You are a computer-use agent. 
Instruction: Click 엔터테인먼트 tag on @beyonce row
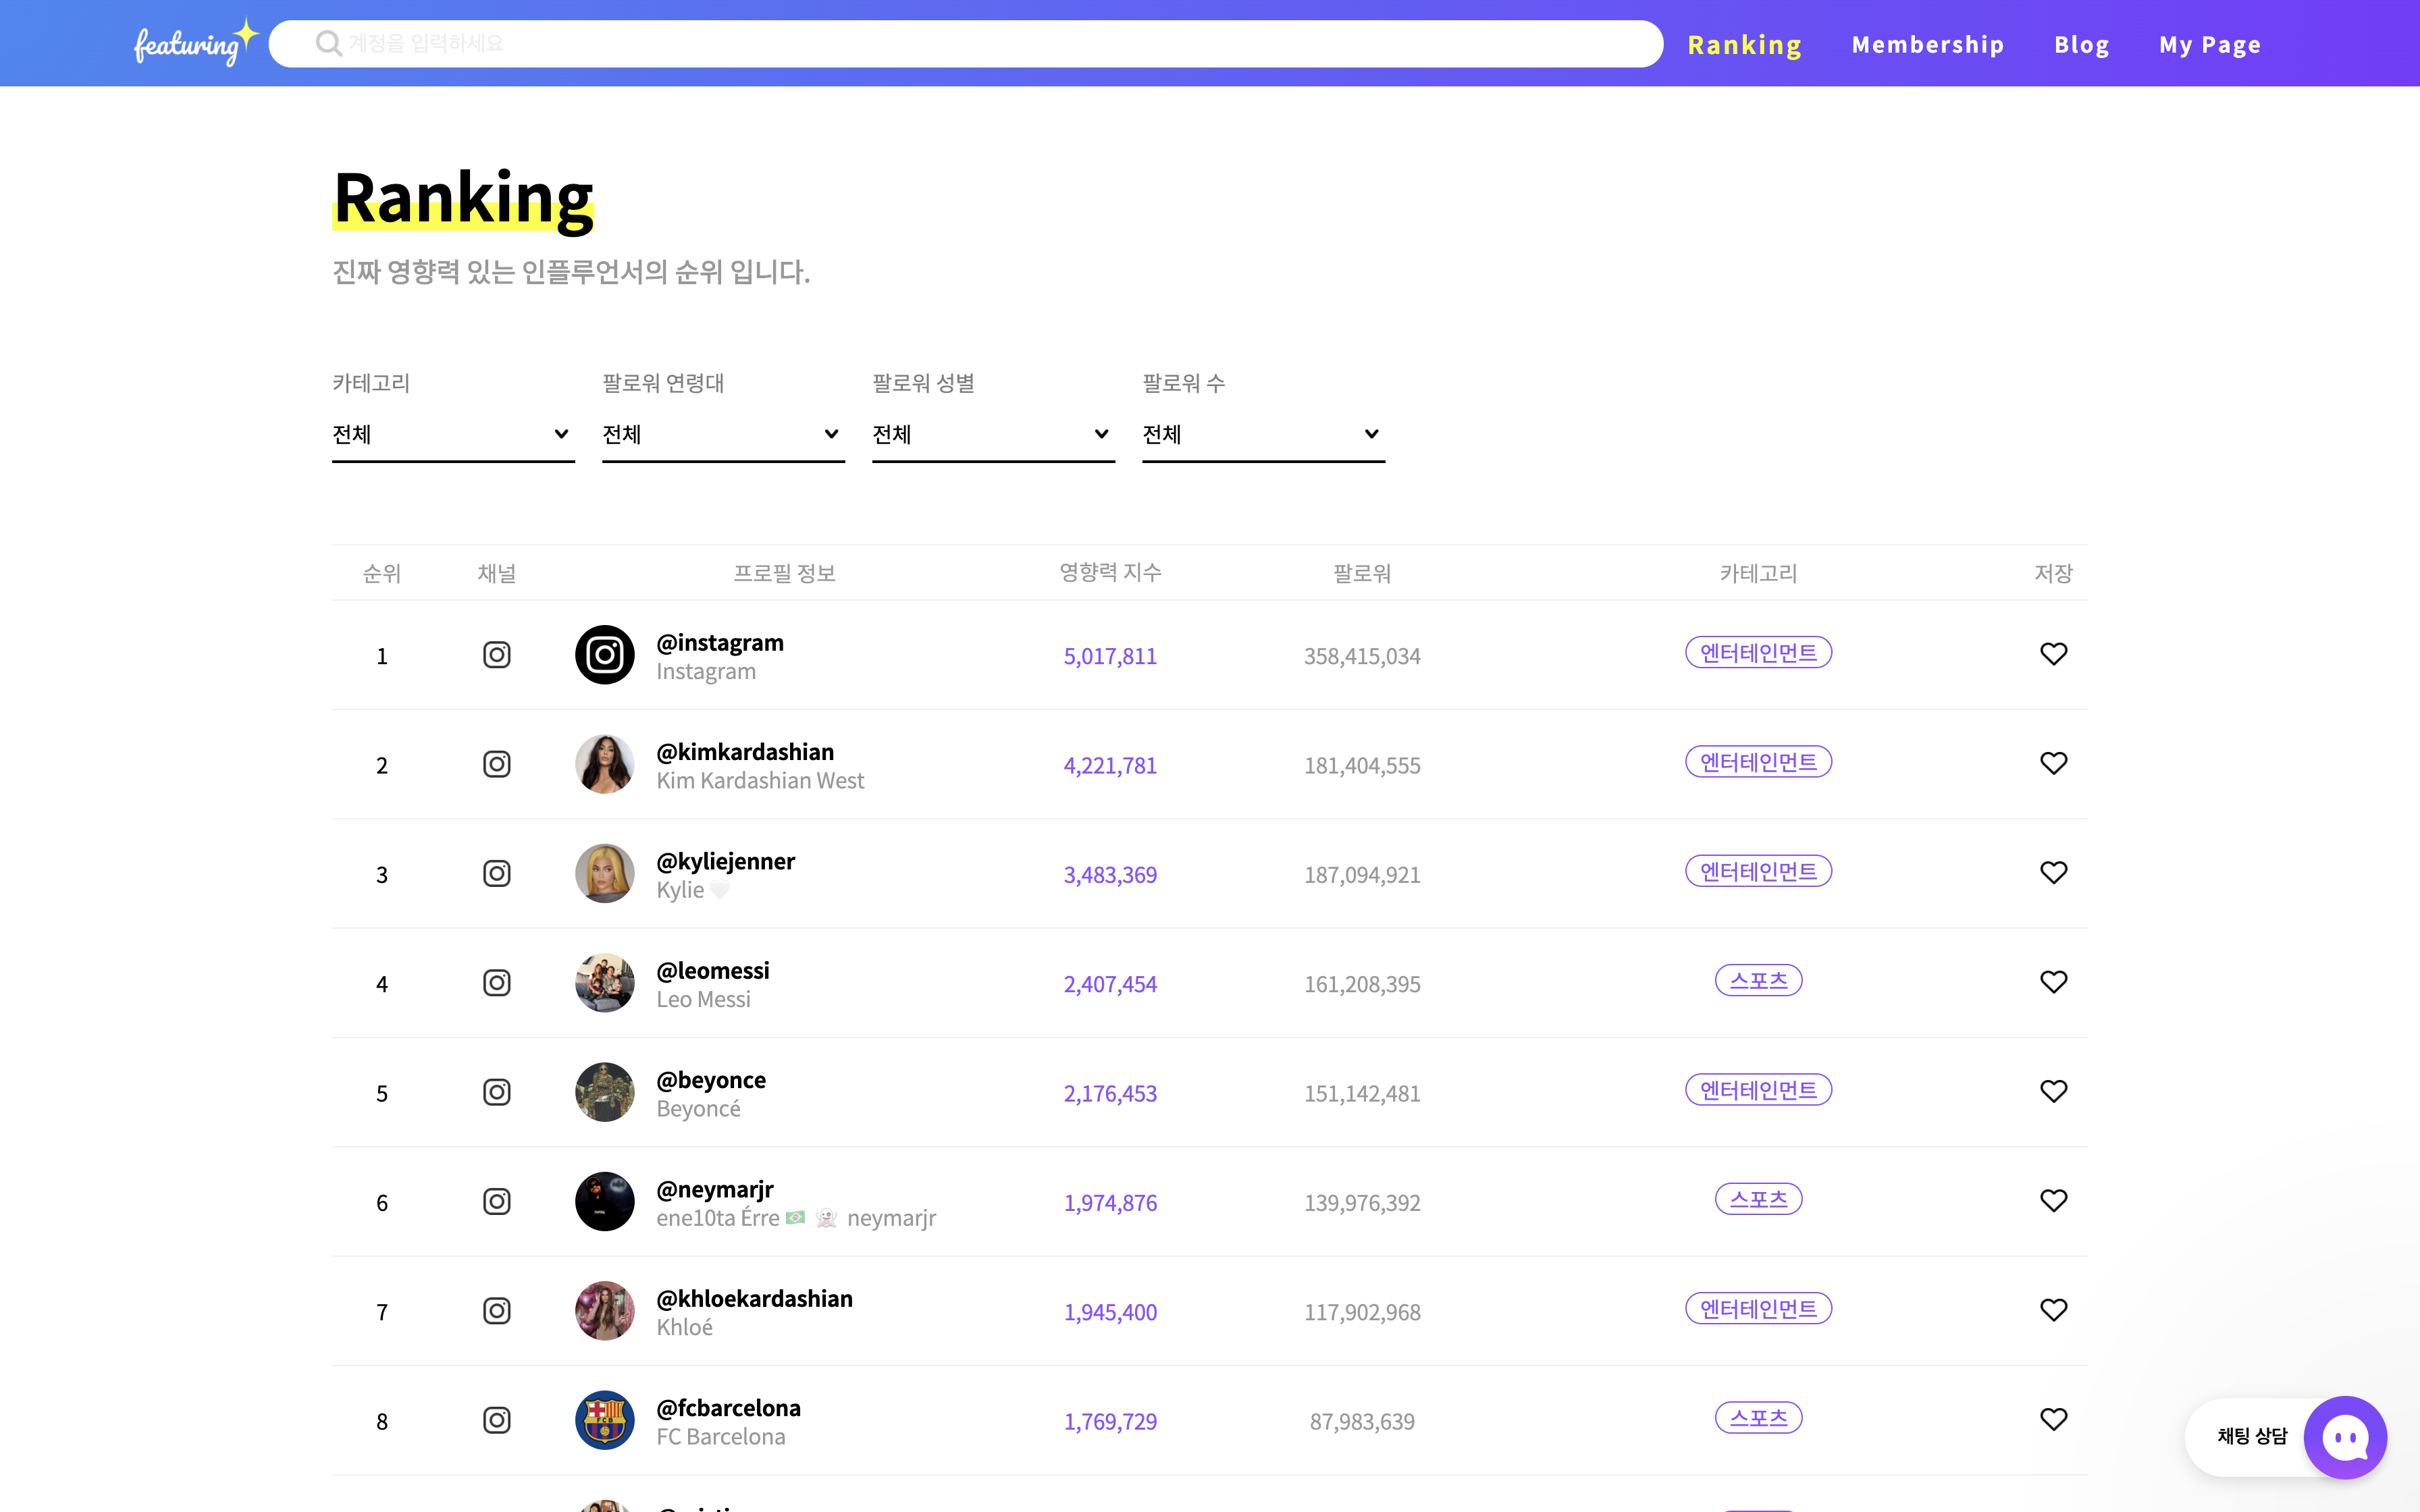pos(1758,1090)
